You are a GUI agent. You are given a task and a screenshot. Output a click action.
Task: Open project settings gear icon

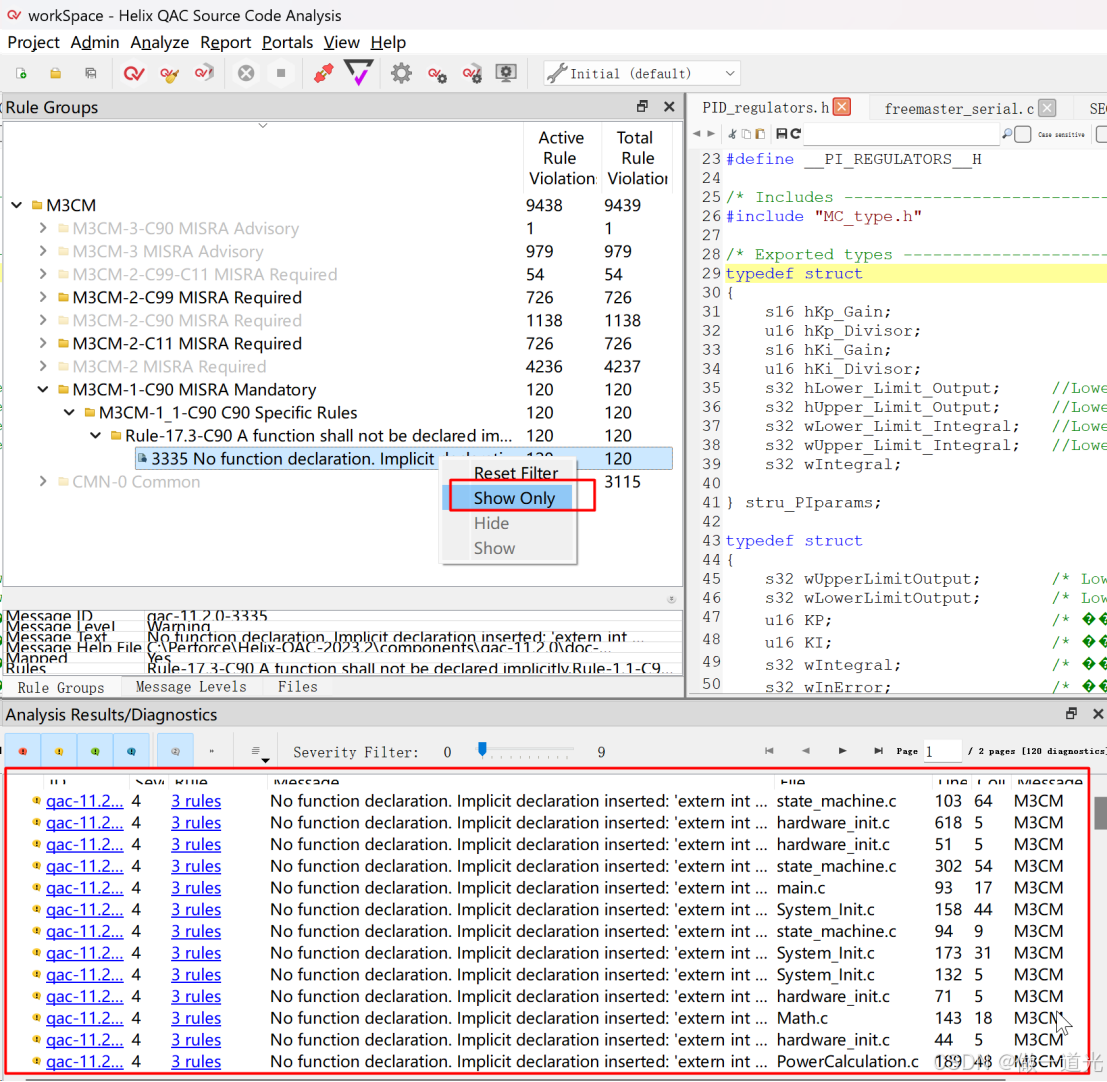click(401, 73)
